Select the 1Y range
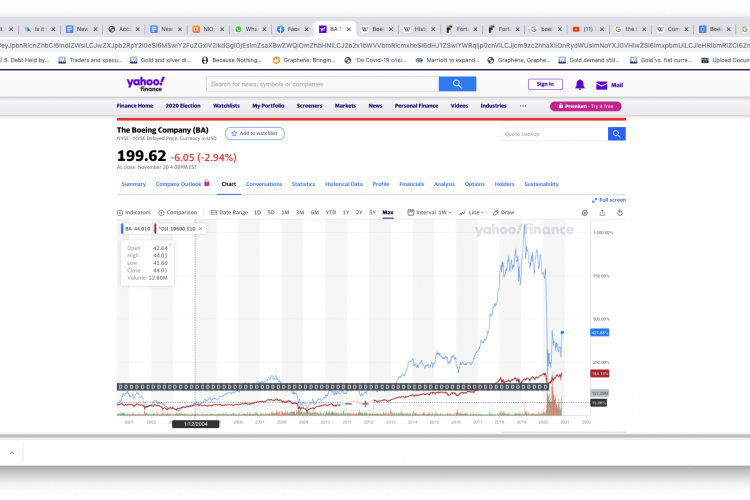Image resolution: width=750 pixels, height=500 pixels. point(346,212)
